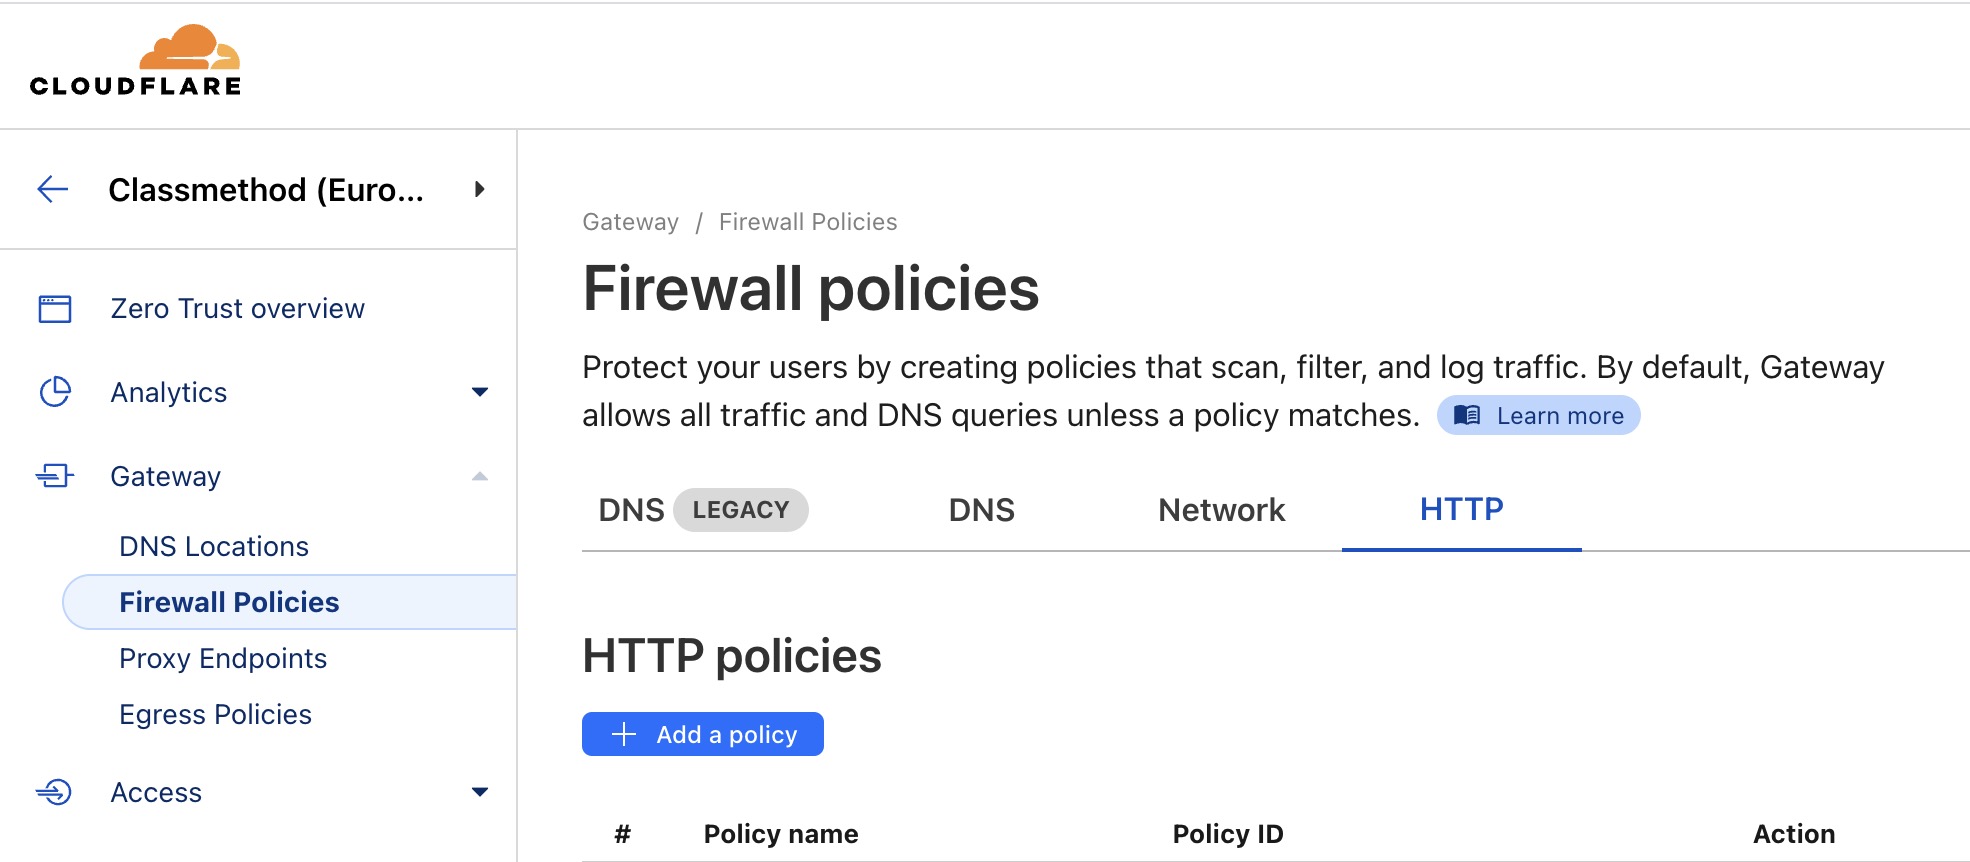Open Egress Policies from the sidebar
This screenshot has height=862, width=1970.
(216, 714)
